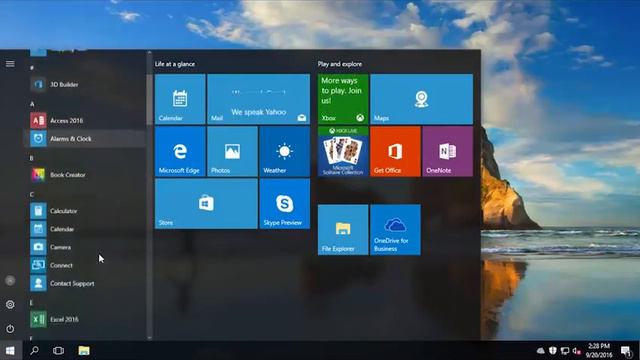Click the Windows Start button
The height and width of the screenshot is (360, 640).
tap(10, 351)
